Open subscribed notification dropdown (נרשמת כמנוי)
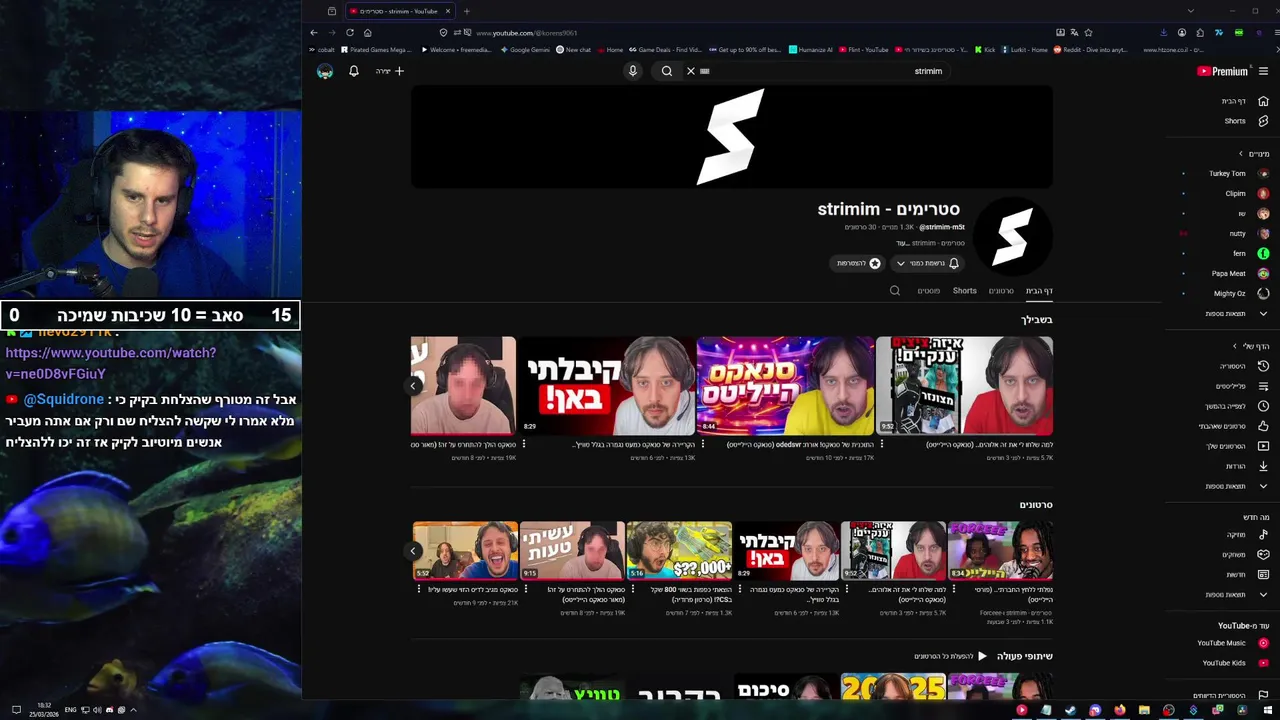 pyautogui.click(x=926, y=263)
